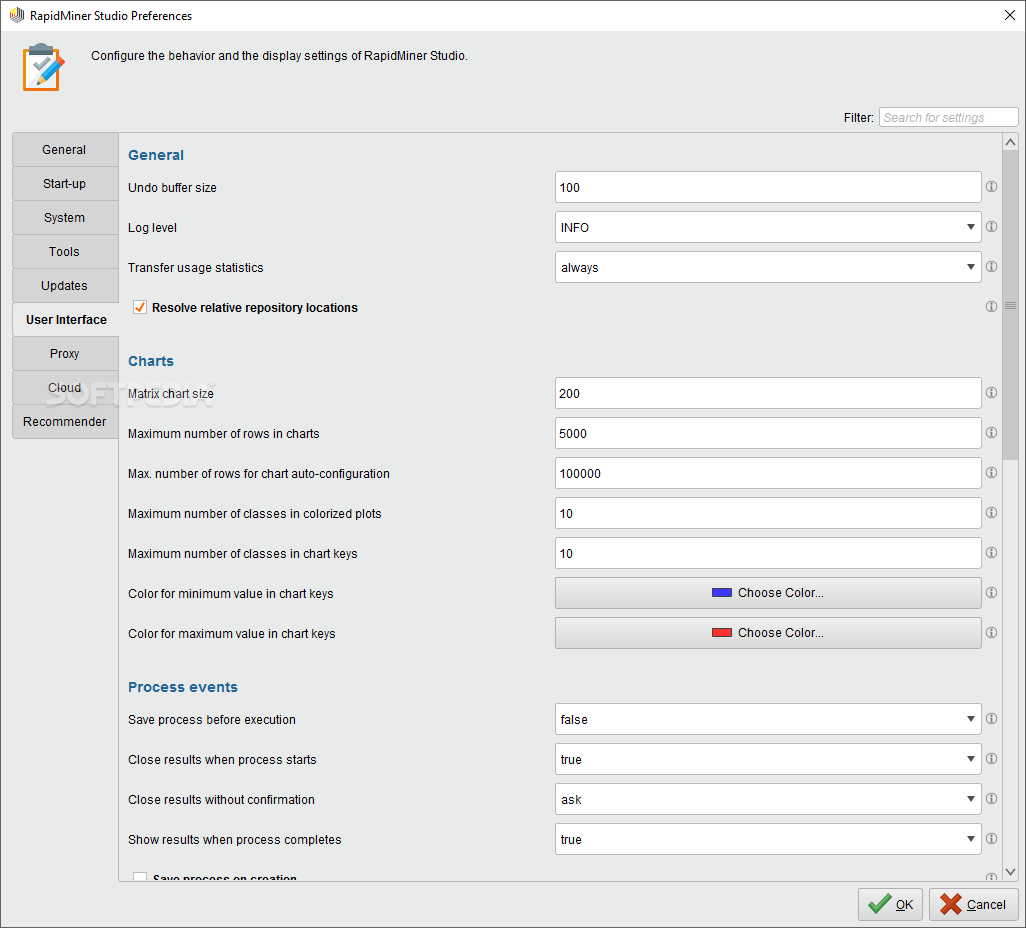Click the scrollbar up arrow
Screen dimensions: 1026x928
(x=1010, y=142)
